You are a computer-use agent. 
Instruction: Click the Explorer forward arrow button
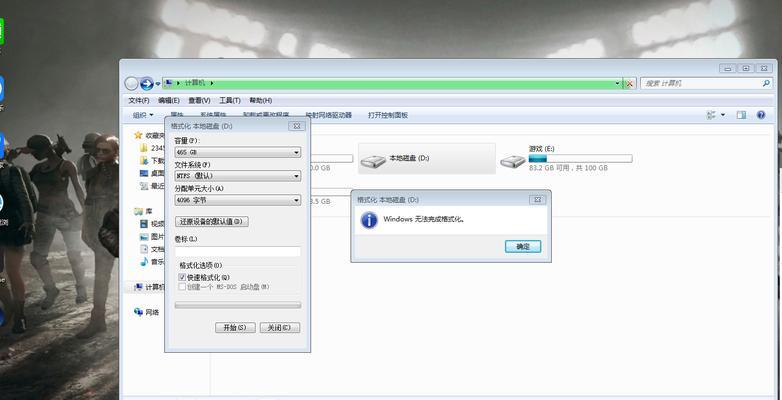coord(147,83)
